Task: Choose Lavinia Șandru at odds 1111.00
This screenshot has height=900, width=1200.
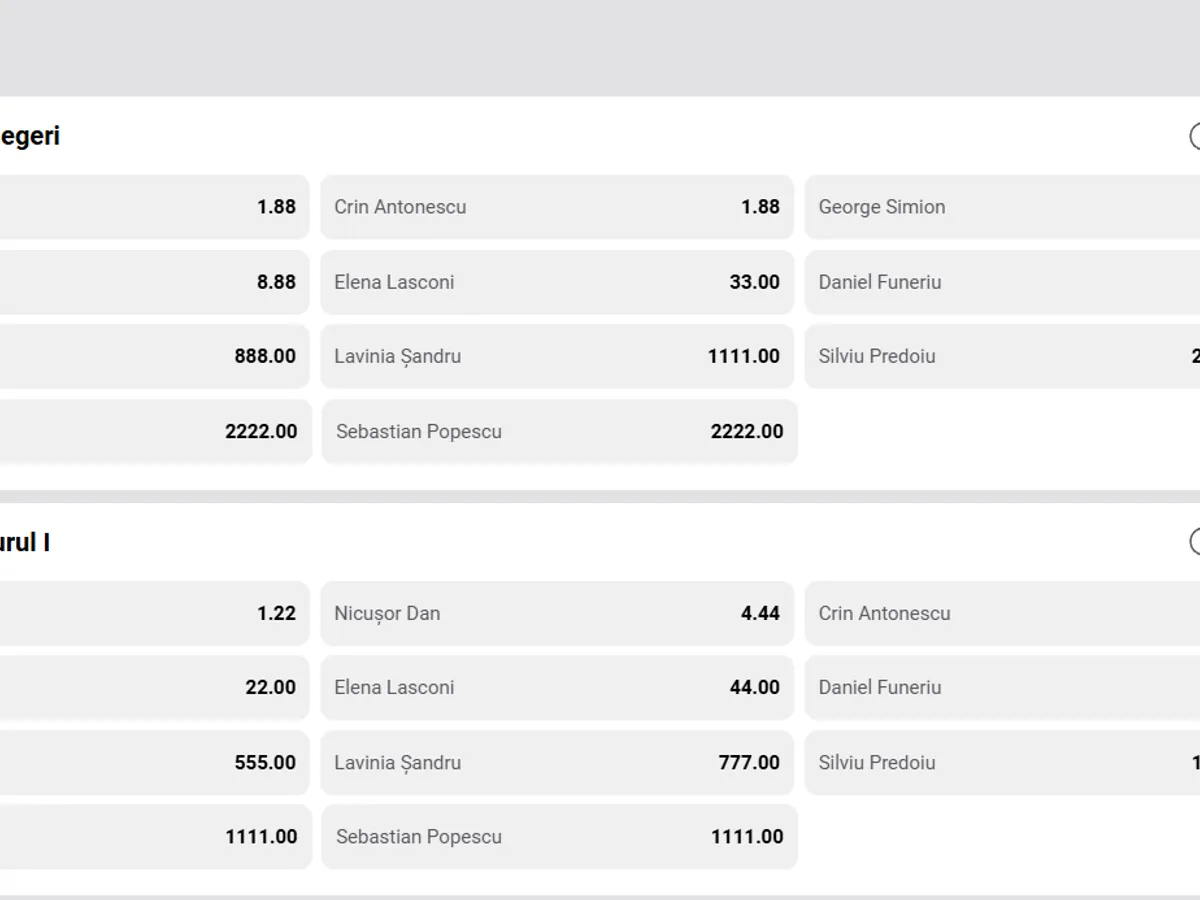Action: [x=556, y=356]
